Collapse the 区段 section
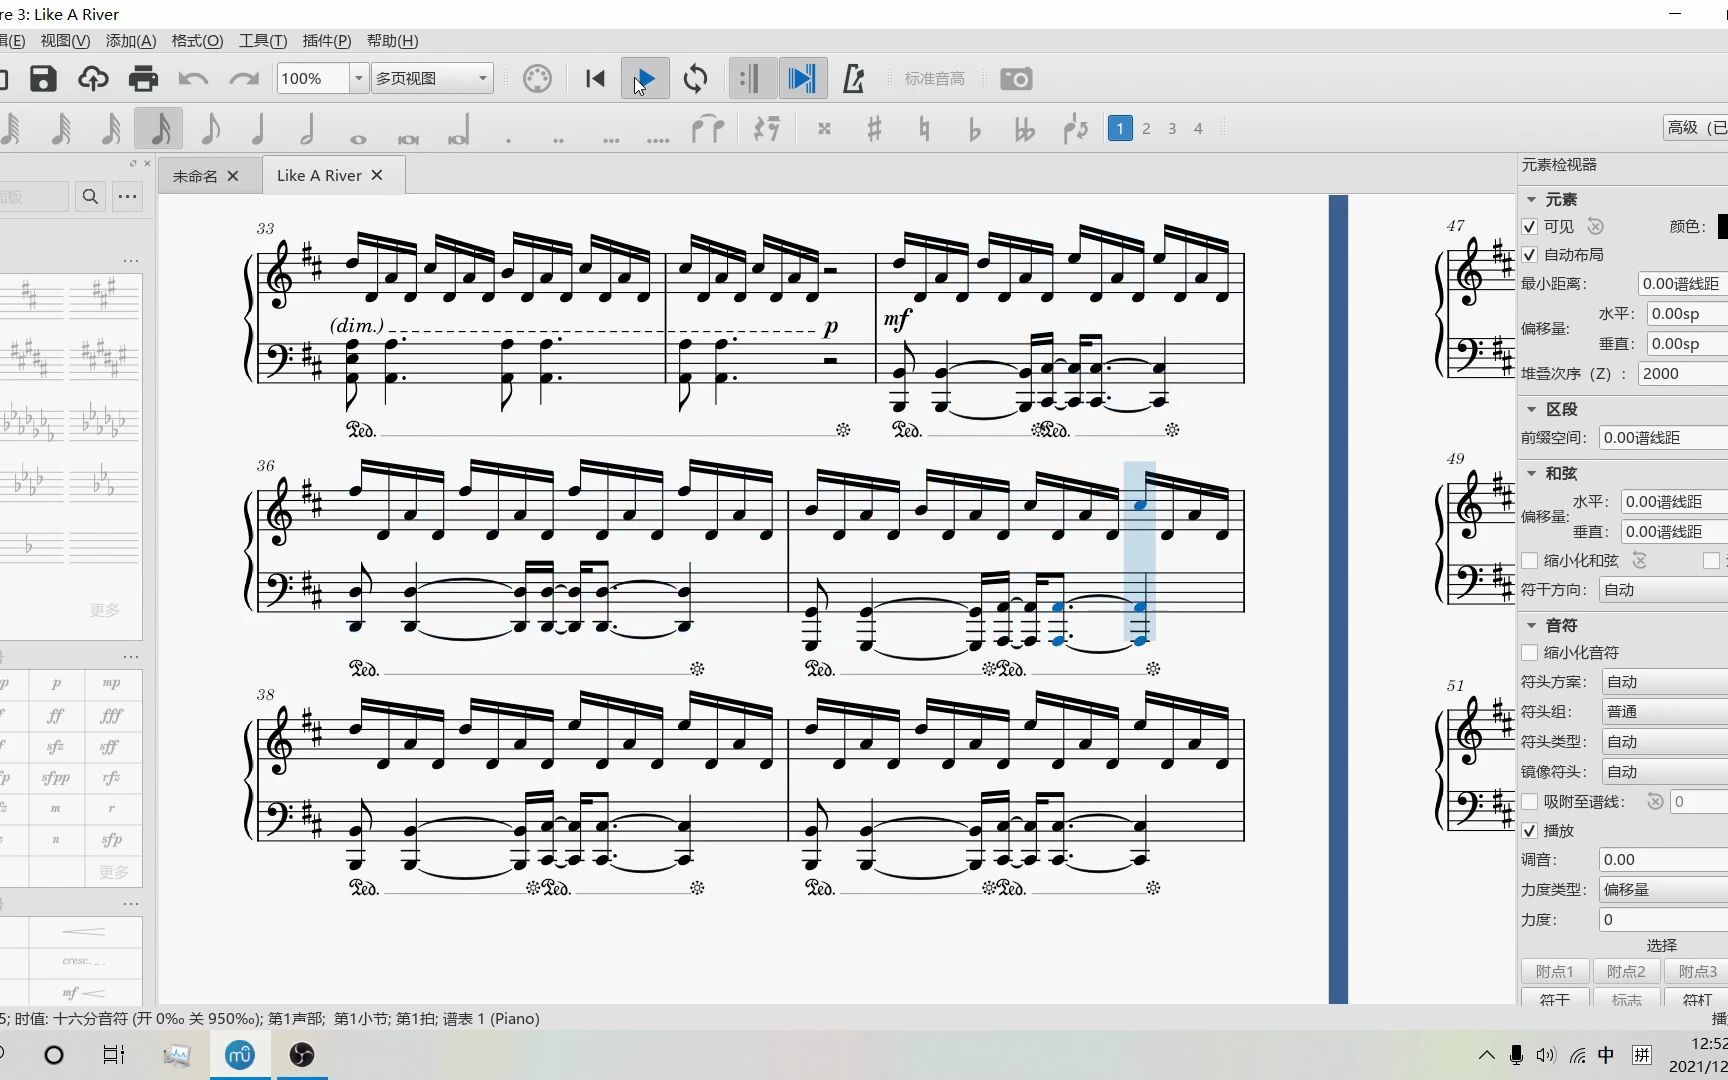Screen dimensions: 1728x1080 [1531, 409]
